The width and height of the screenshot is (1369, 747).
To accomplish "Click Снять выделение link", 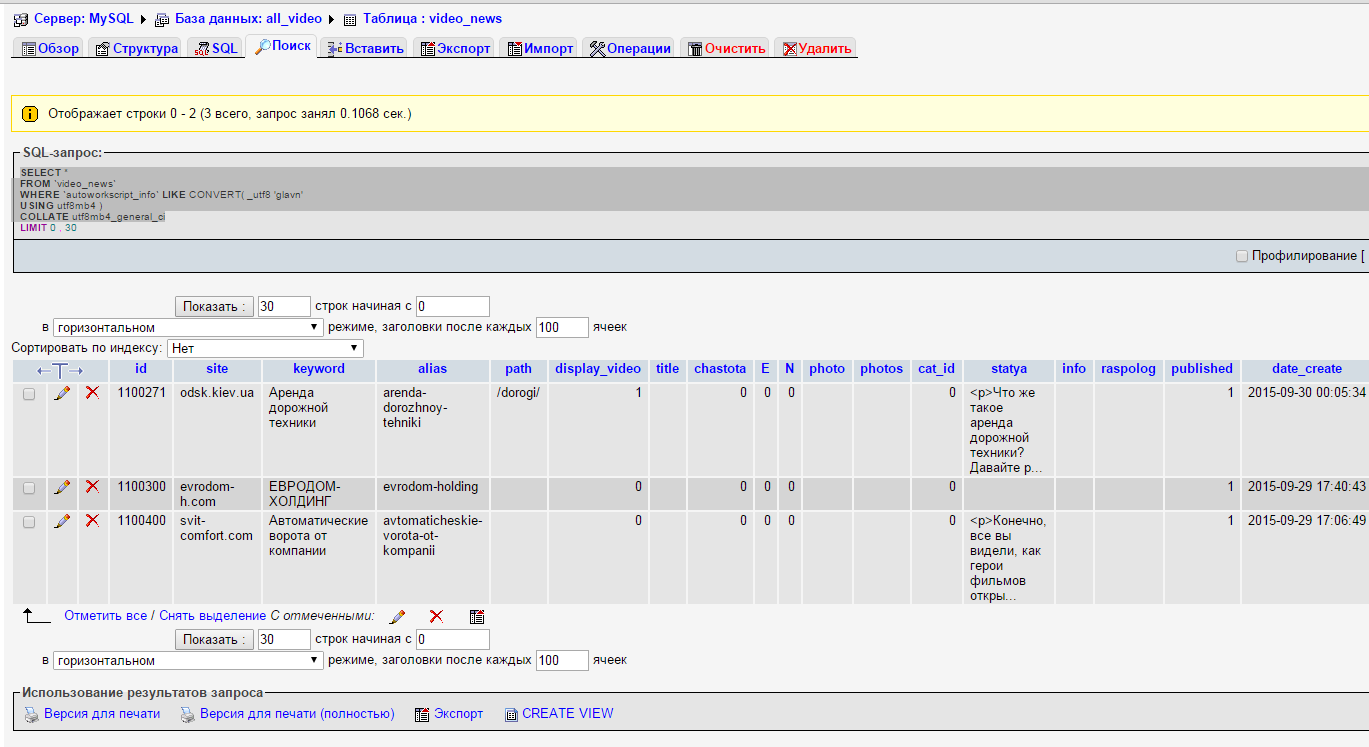I will [212, 616].
